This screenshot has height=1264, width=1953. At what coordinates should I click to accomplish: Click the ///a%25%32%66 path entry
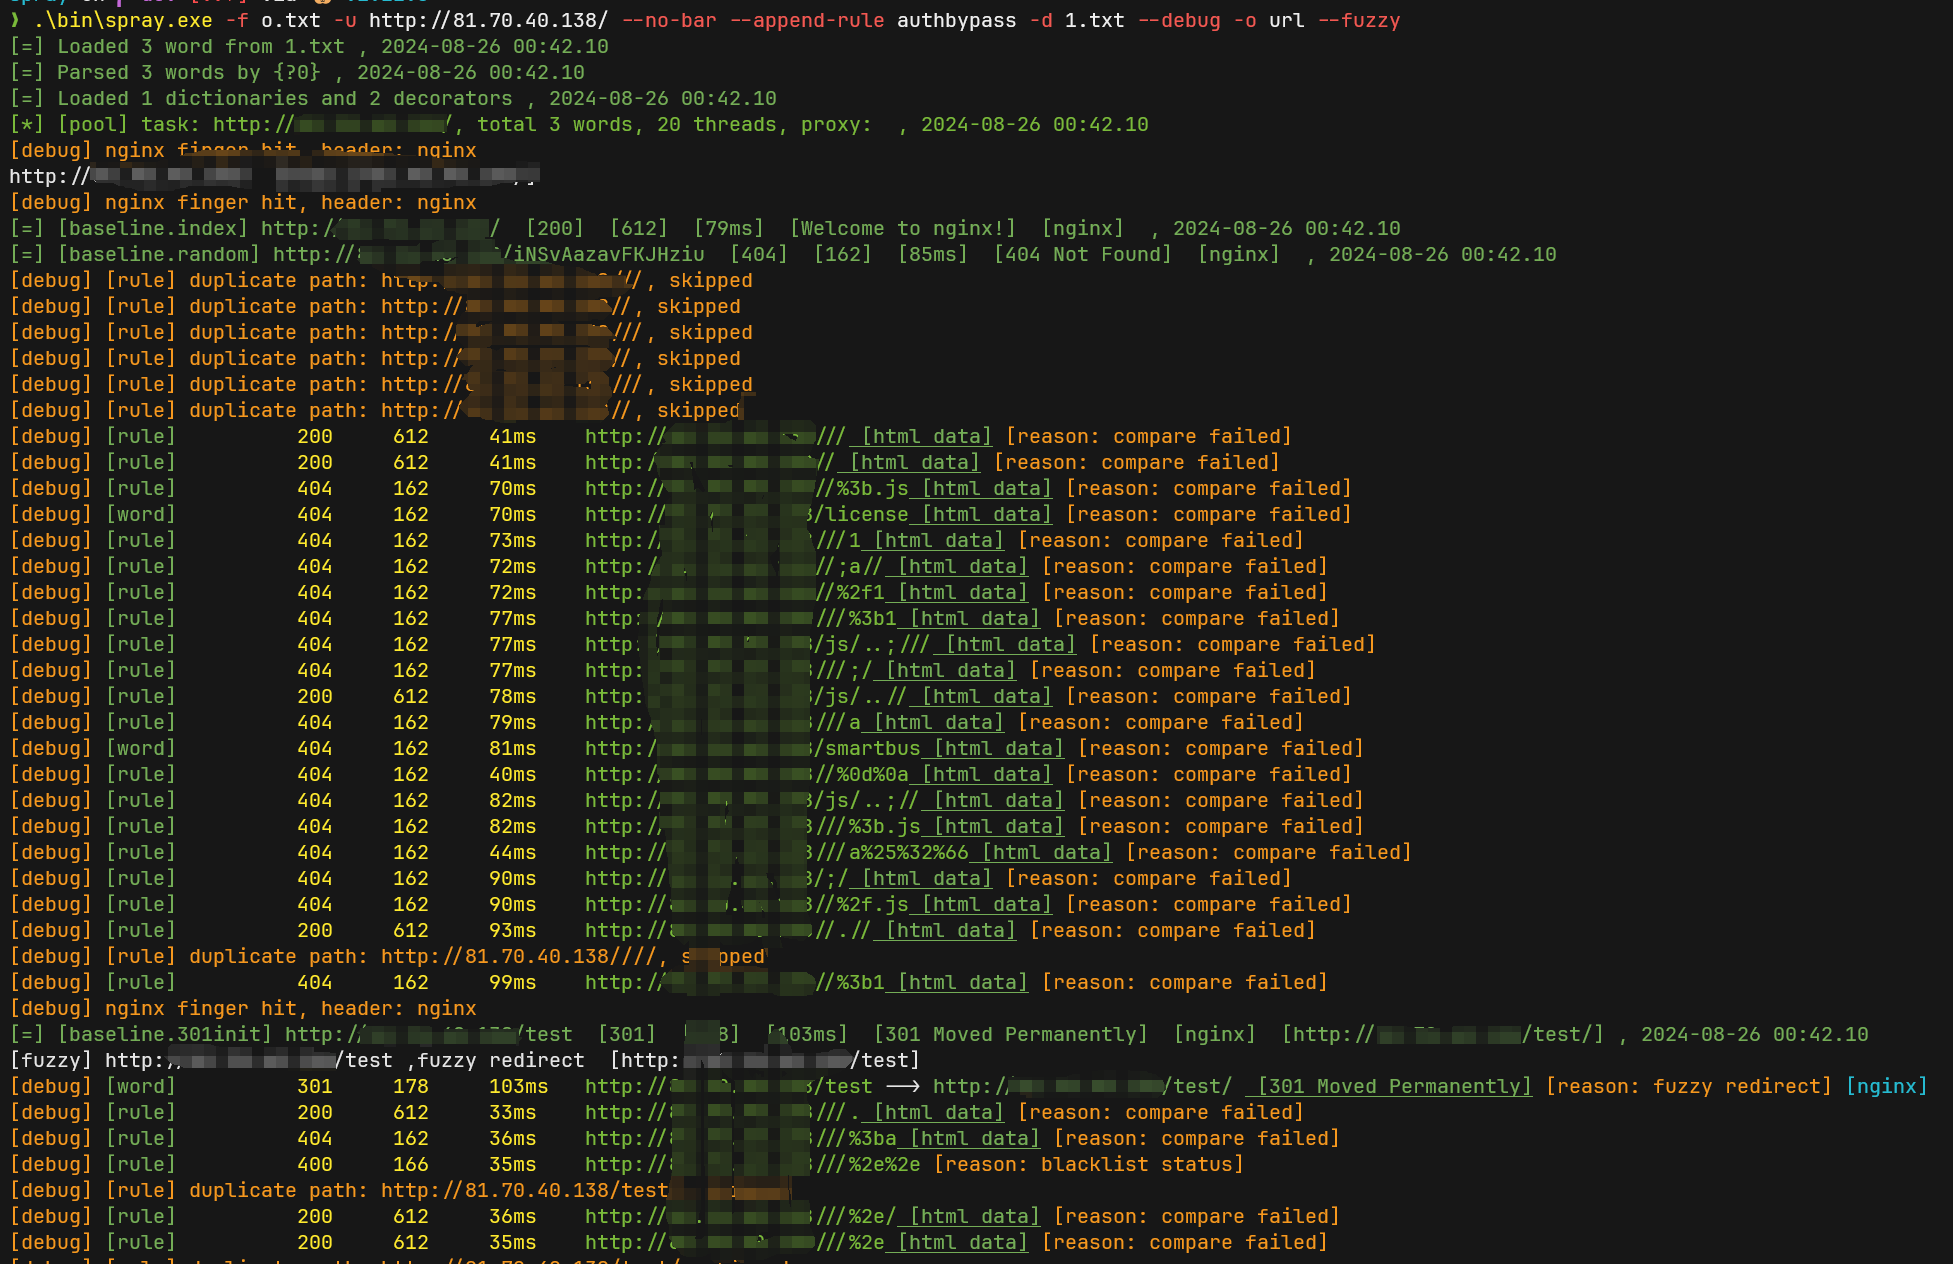coord(890,852)
